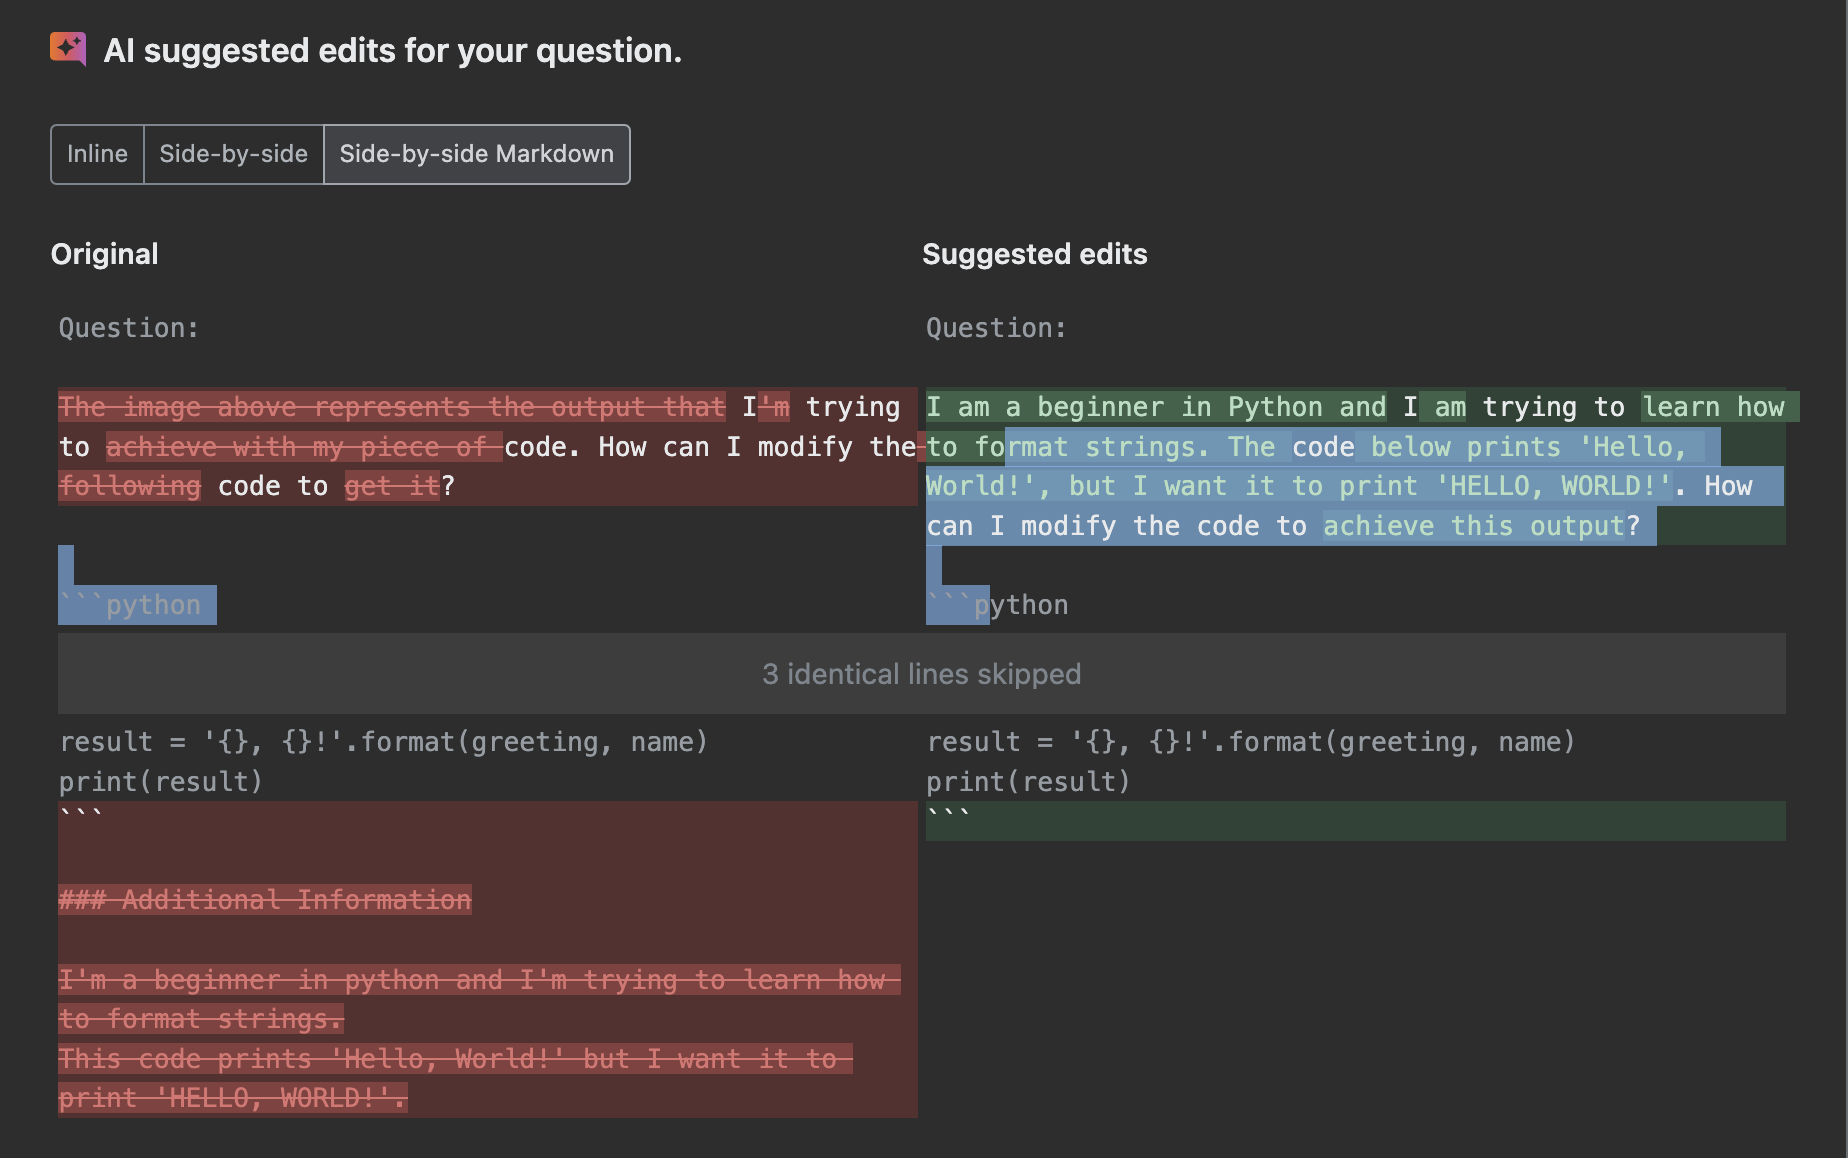Click the 'Question:' label under Suggested edits
Viewport: 1848px width, 1158px height.
(996, 328)
